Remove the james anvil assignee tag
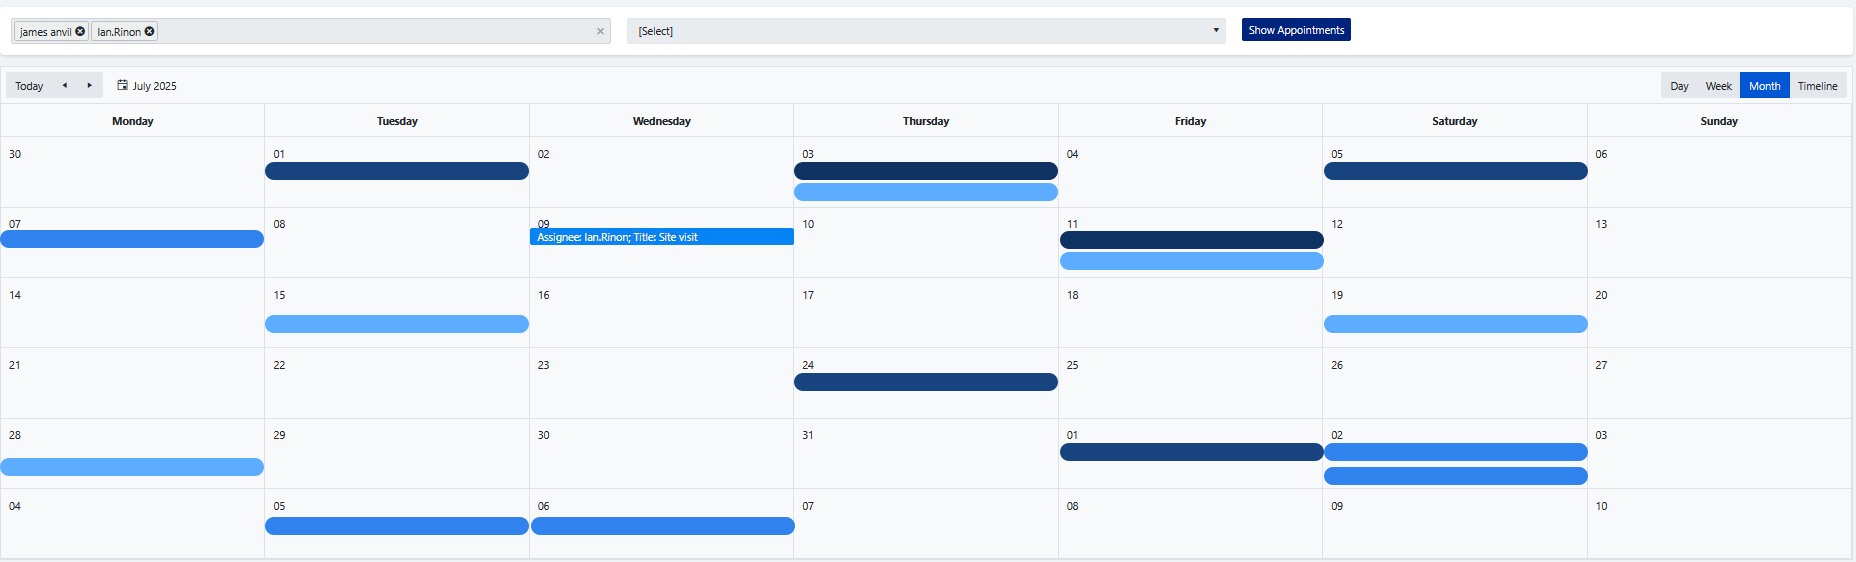Viewport: 1856px width, 562px height. [x=80, y=31]
